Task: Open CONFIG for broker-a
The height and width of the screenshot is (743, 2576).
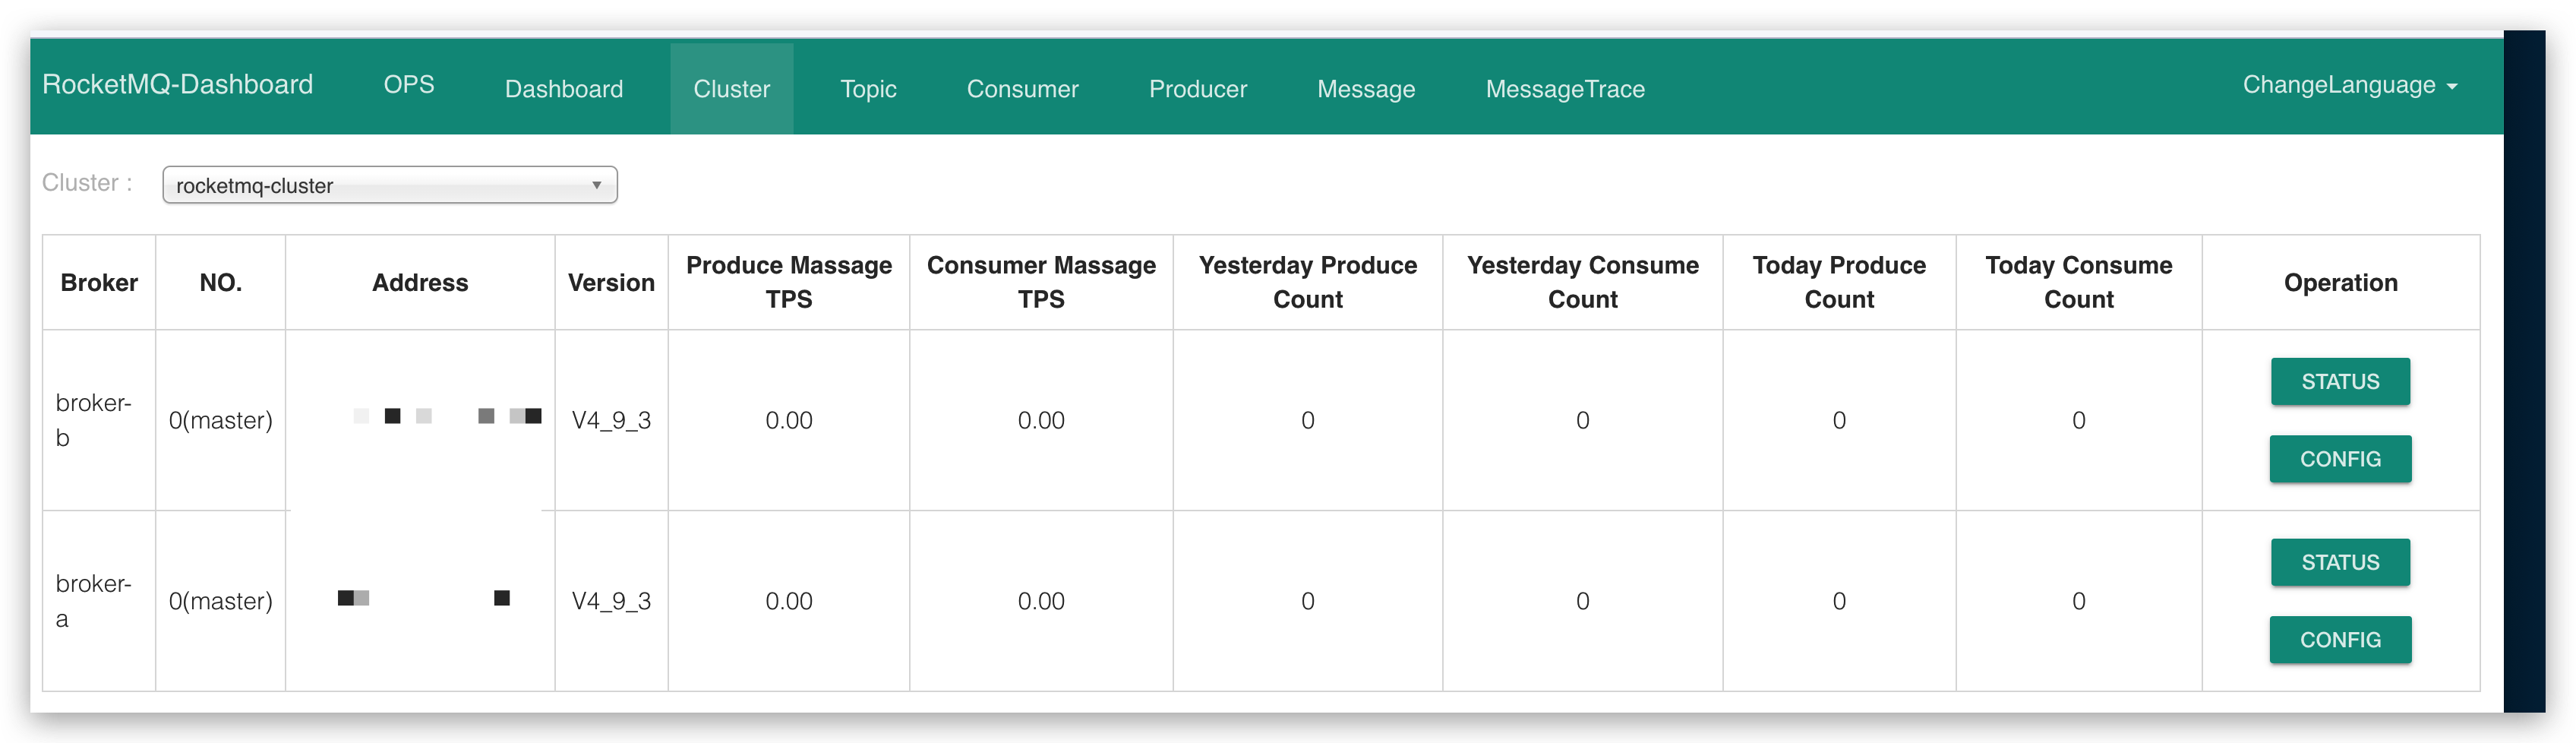Action: 2340,640
